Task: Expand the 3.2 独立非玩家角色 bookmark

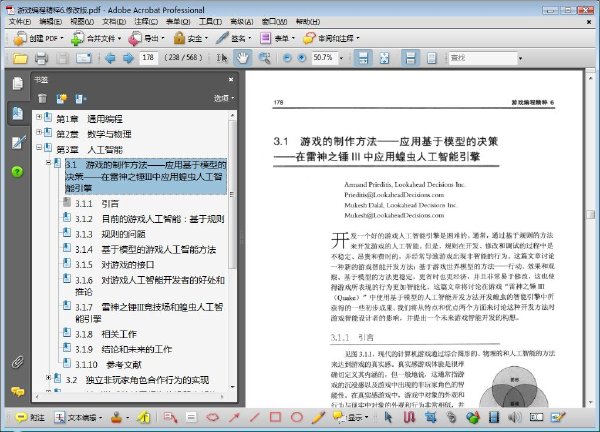Action: 48,378
